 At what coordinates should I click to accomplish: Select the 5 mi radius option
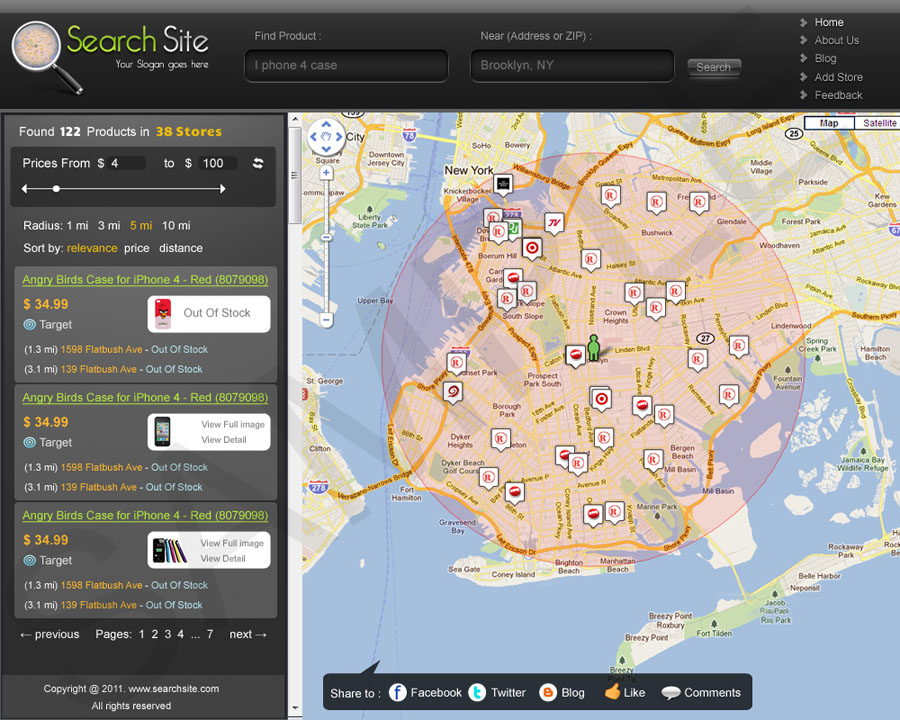click(141, 226)
